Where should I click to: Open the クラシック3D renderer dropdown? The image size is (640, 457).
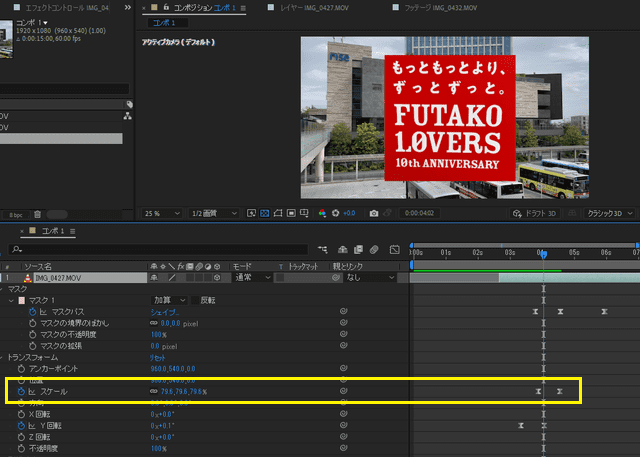pos(609,213)
